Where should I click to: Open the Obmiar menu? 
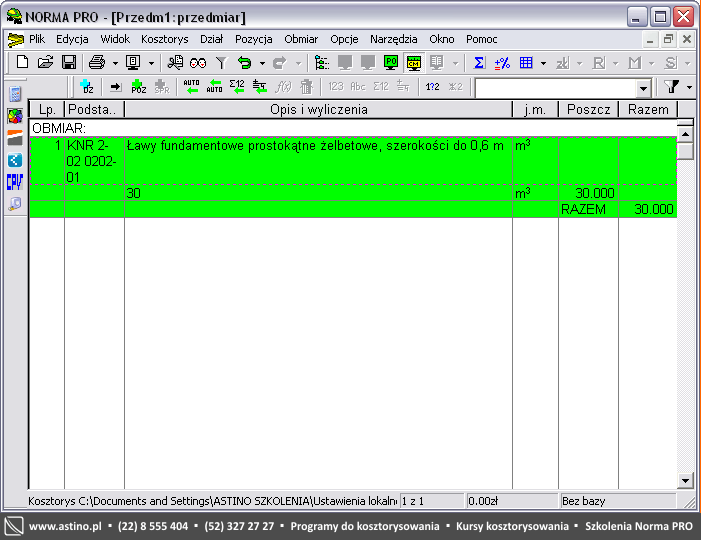coord(301,39)
